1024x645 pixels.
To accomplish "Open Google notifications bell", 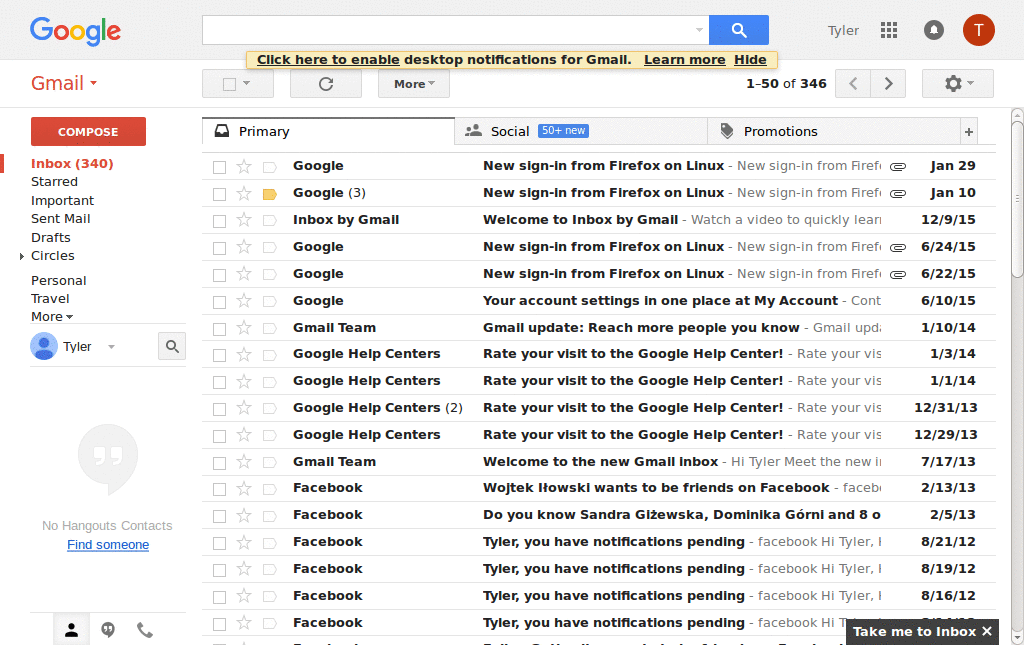I will [934, 30].
